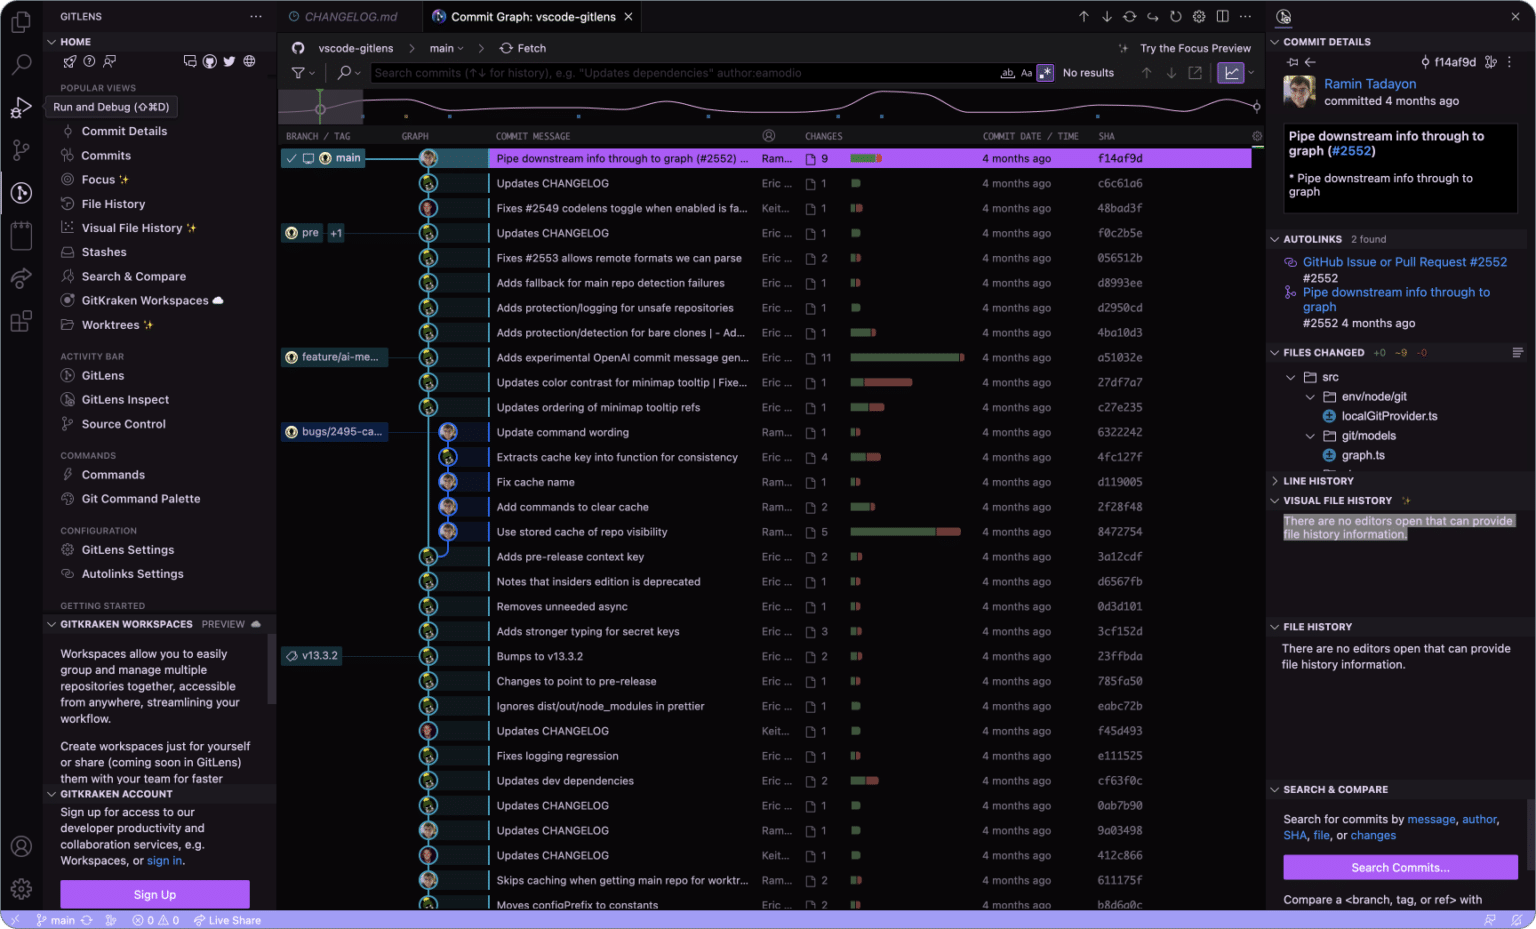
Task: Click the back arrow in Commit Details
Action: tap(1310, 60)
